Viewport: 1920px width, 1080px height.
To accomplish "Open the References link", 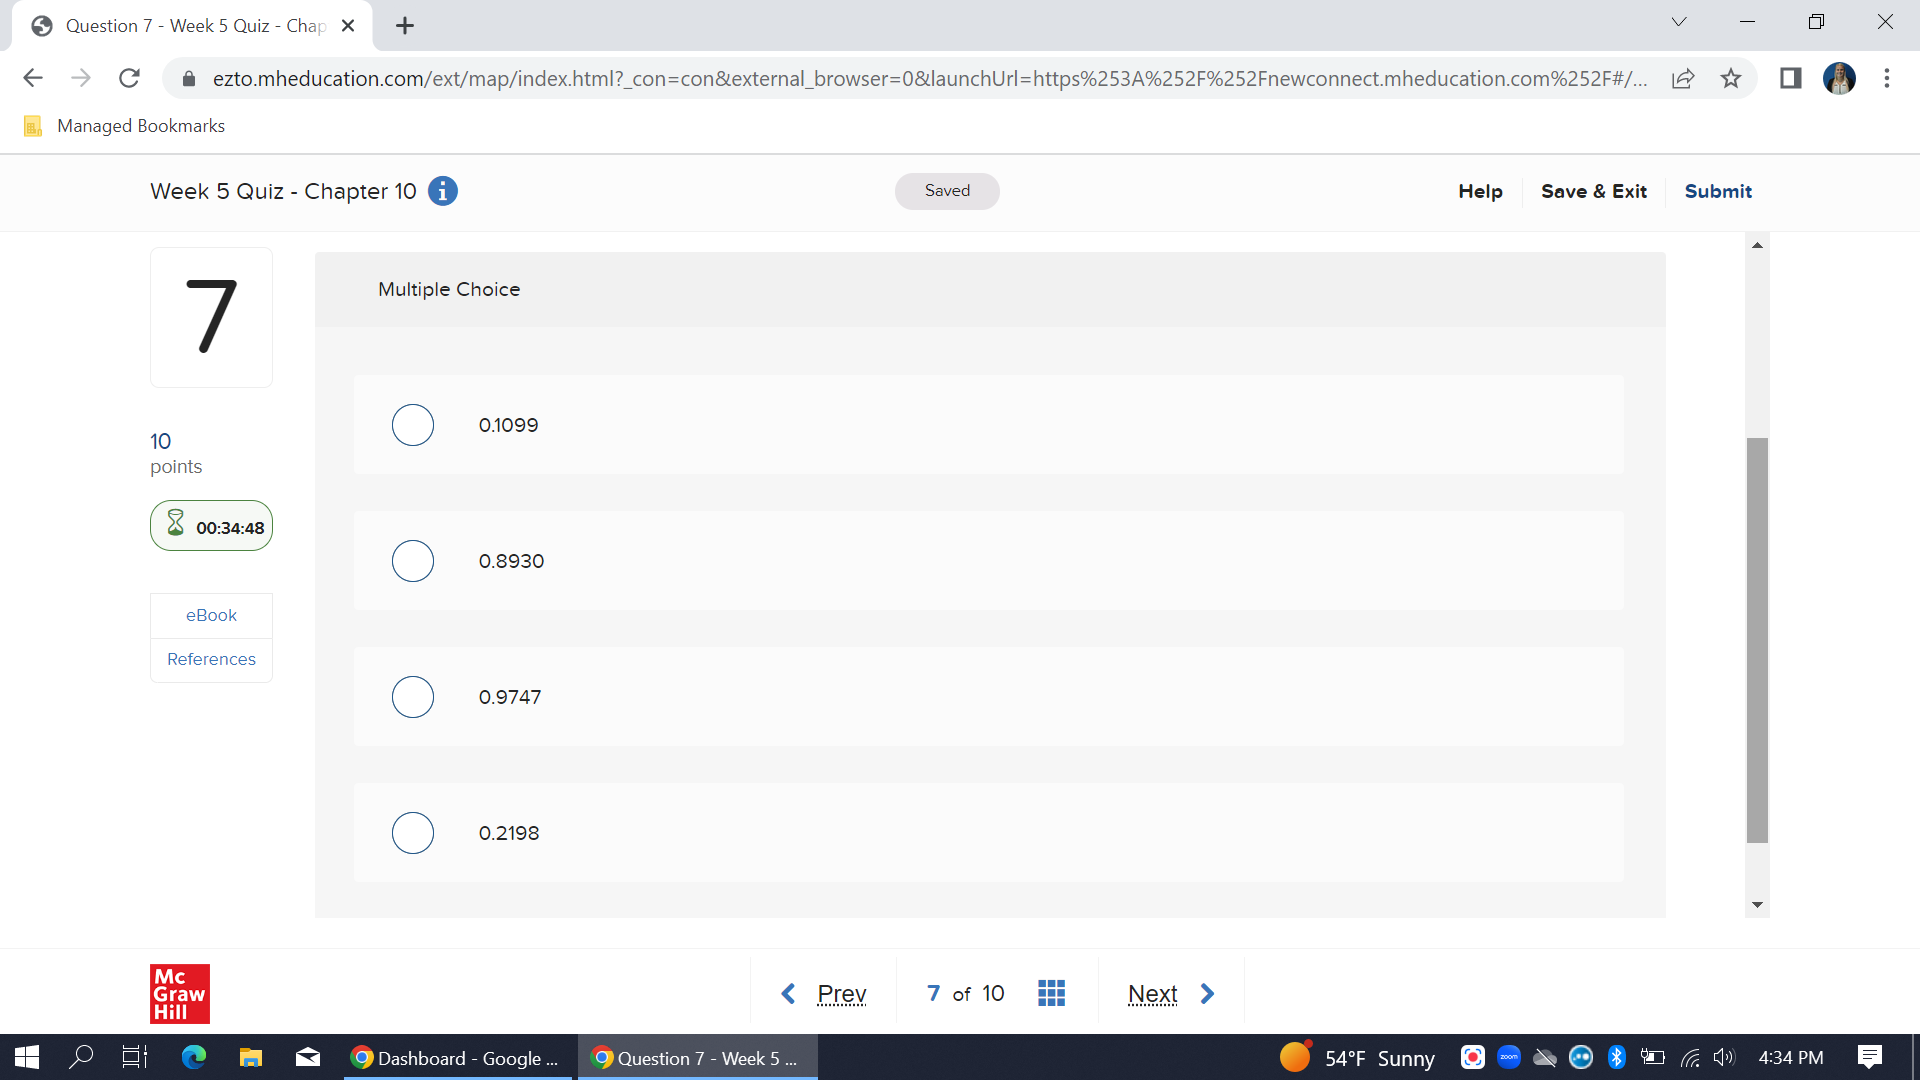I will coord(211,659).
